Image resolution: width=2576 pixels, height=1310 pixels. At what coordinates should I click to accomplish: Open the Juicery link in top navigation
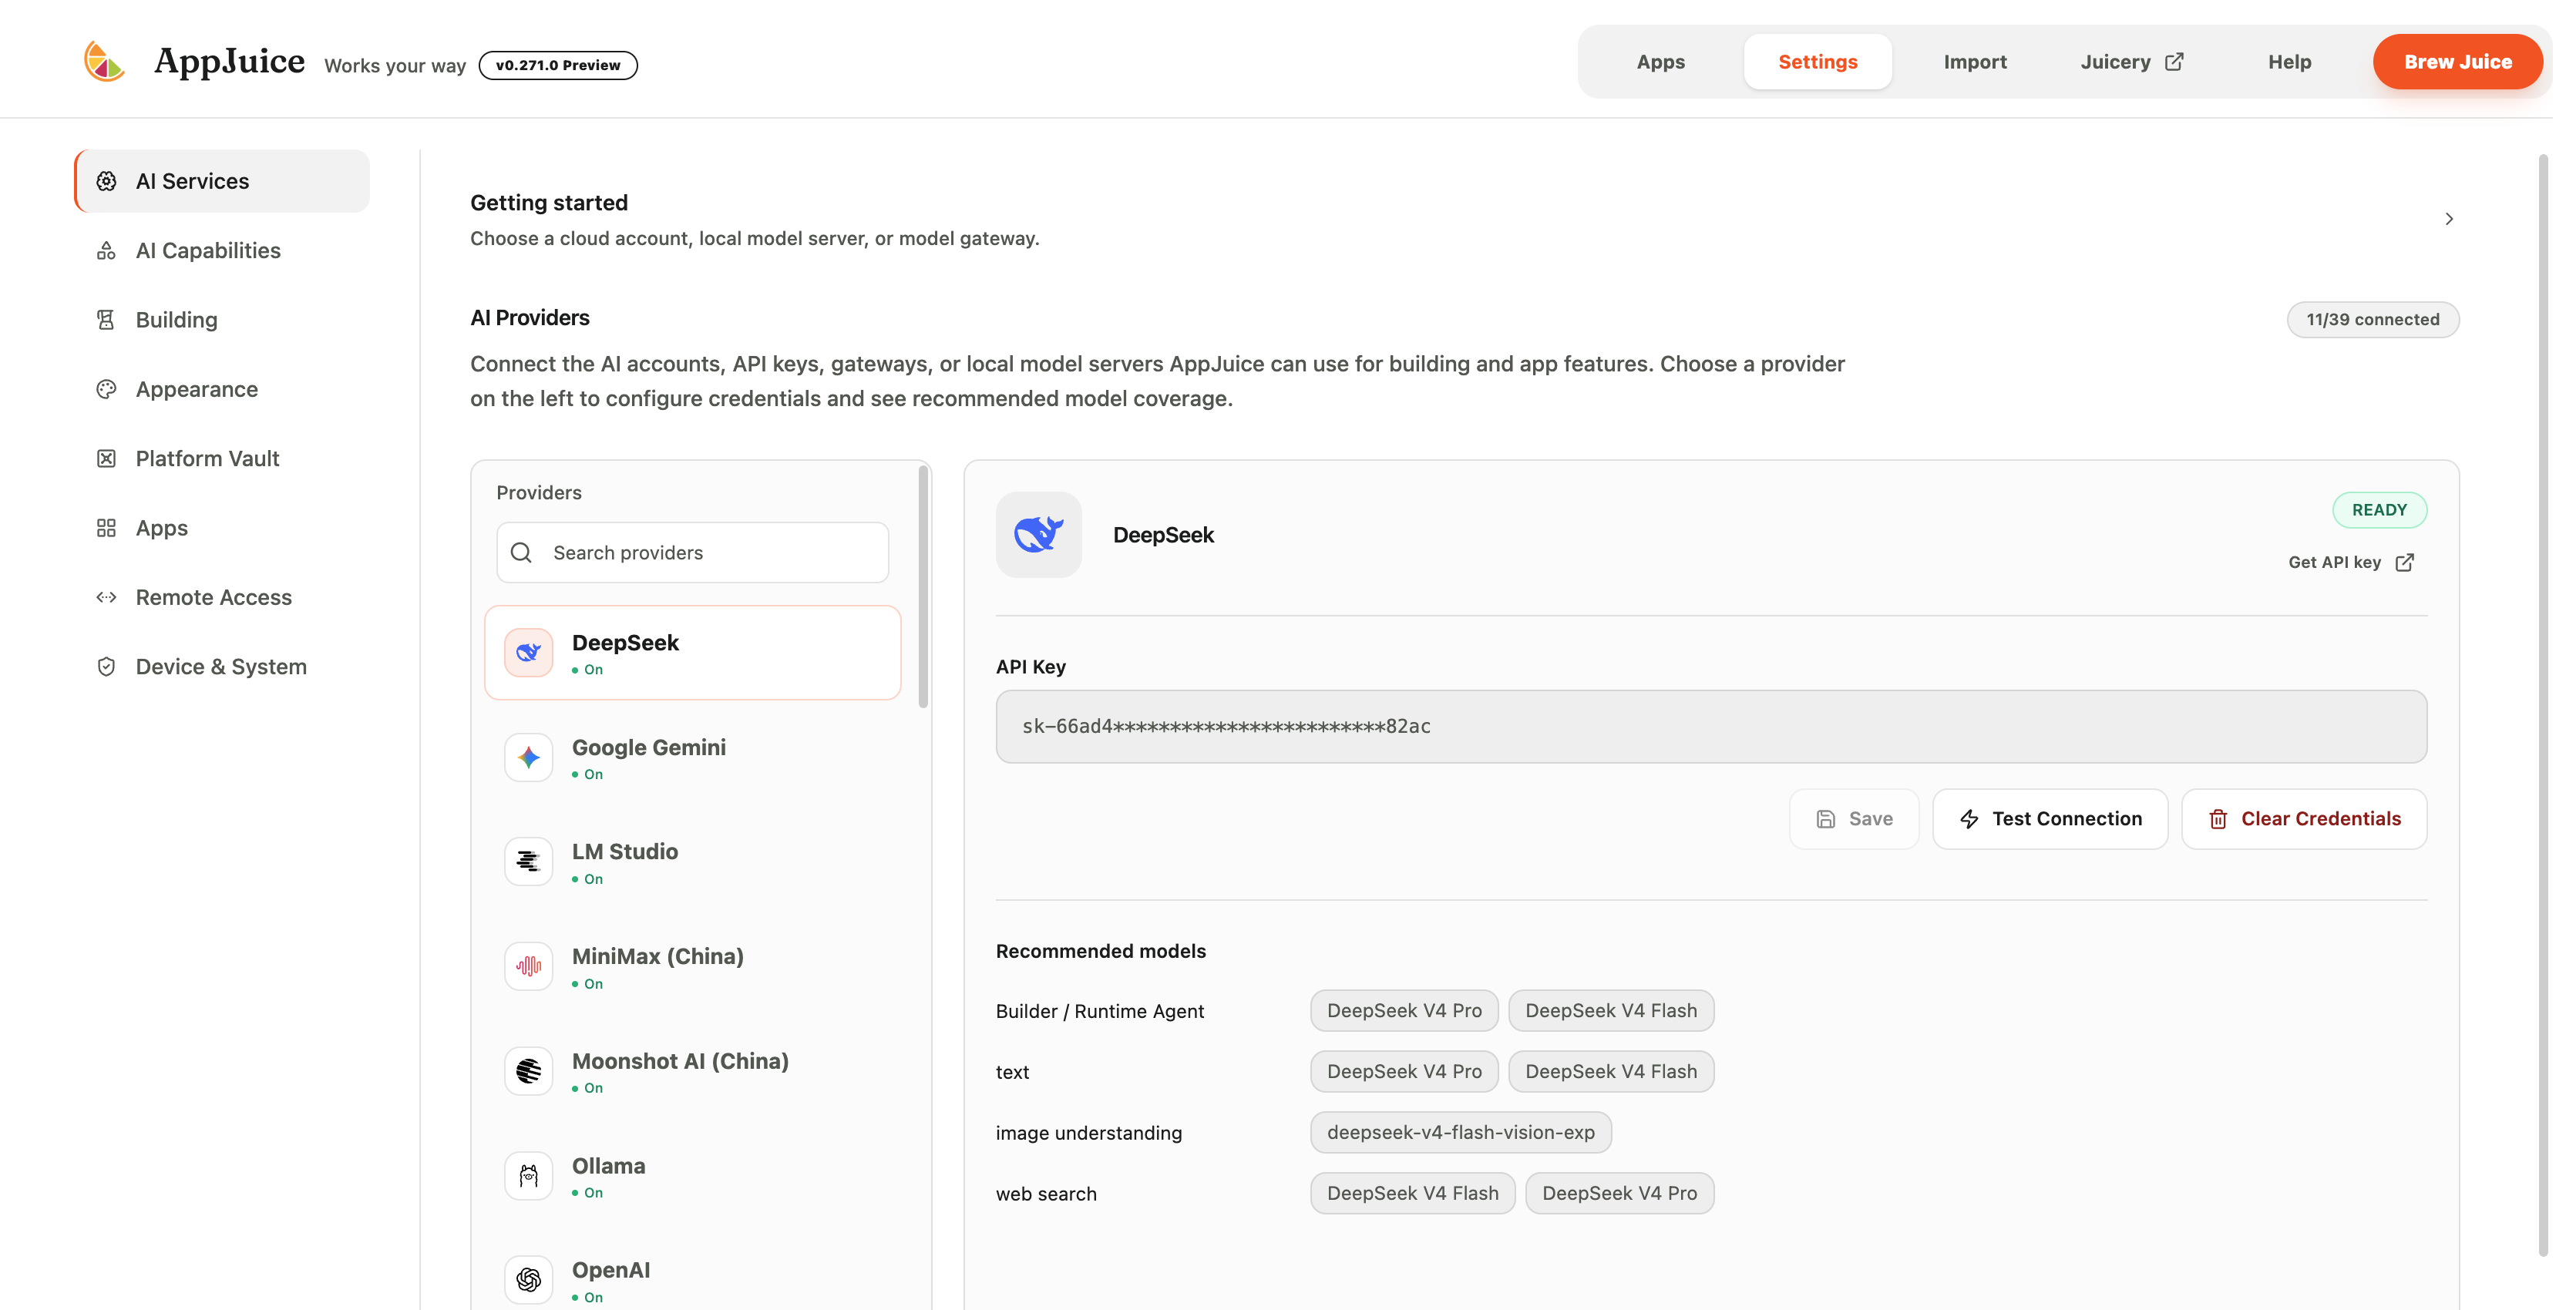pyautogui.click(x=2132, y=62)
